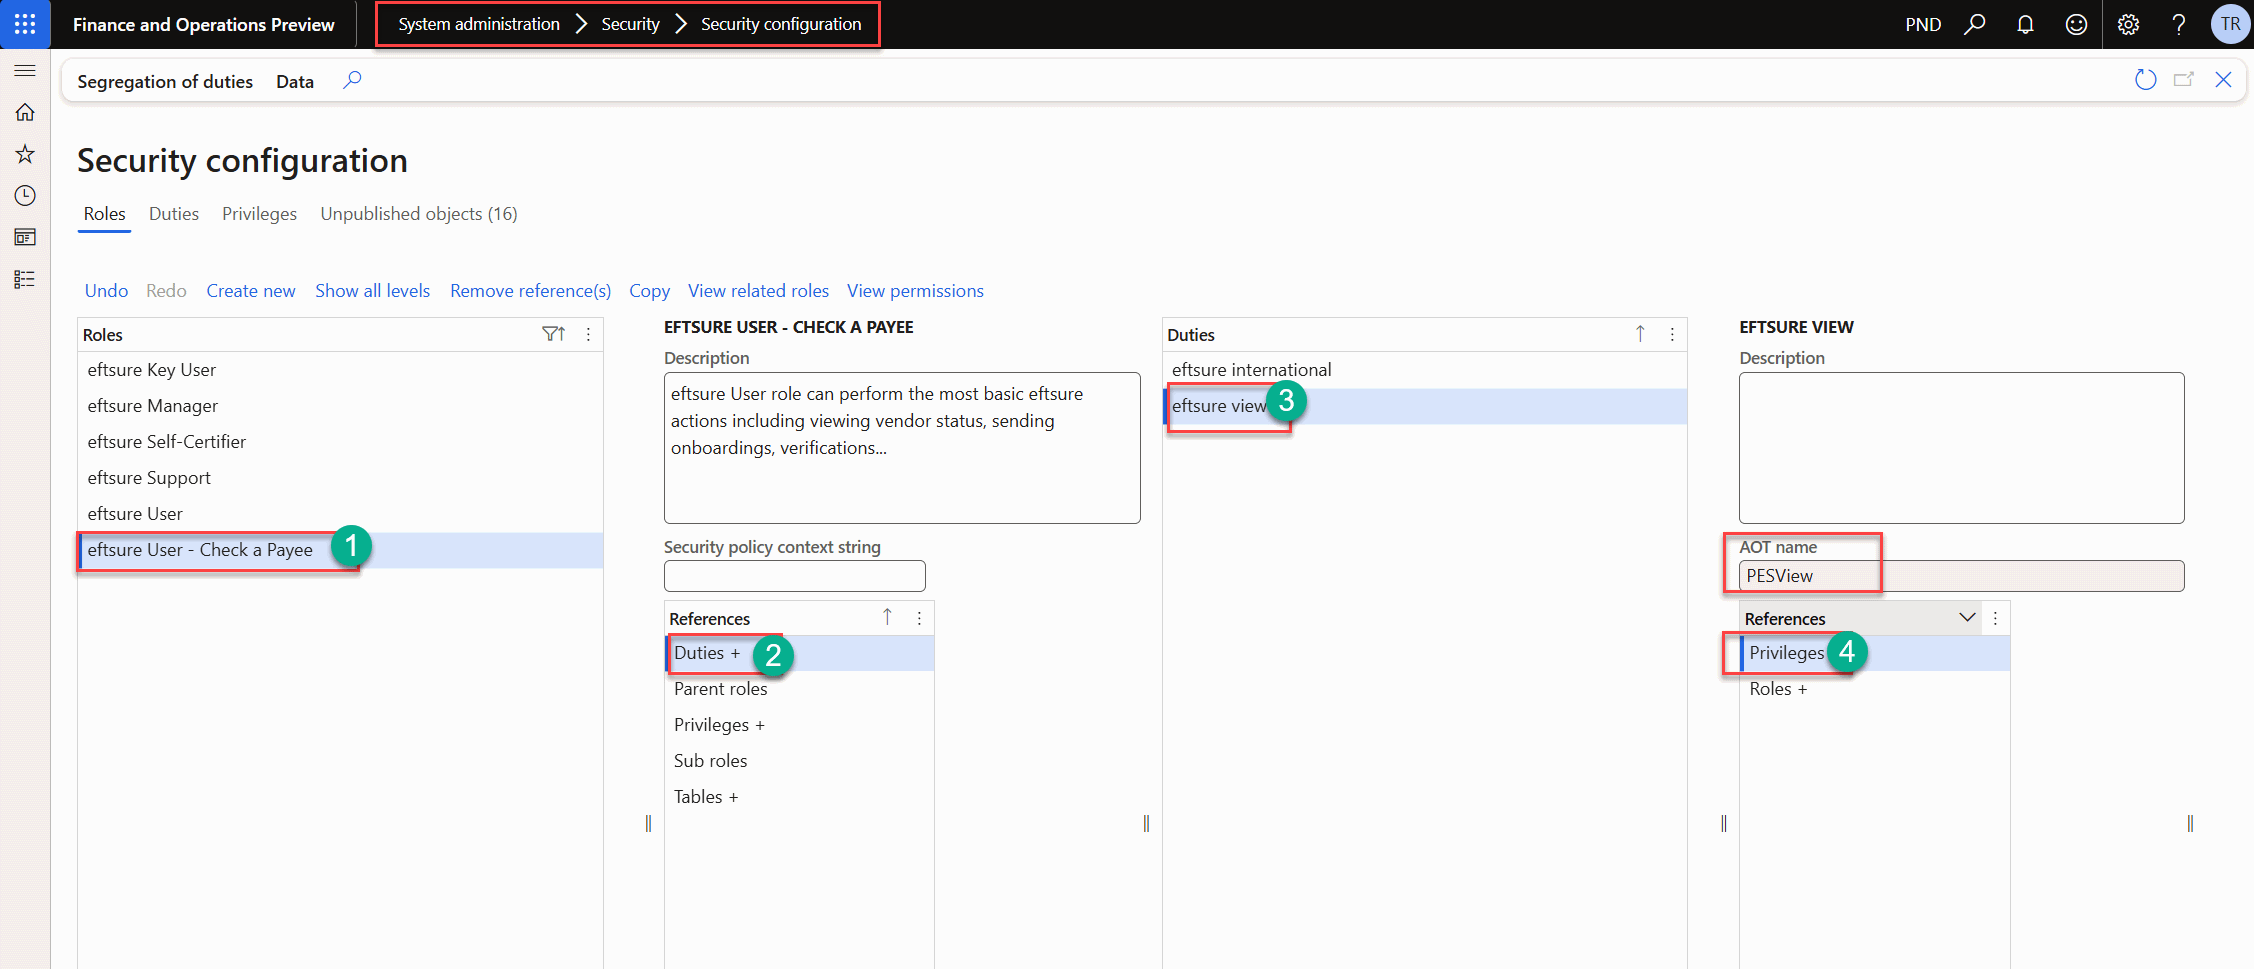Select the eftsure User role
Screen dimensions: 2254x969
click(341, 514)
